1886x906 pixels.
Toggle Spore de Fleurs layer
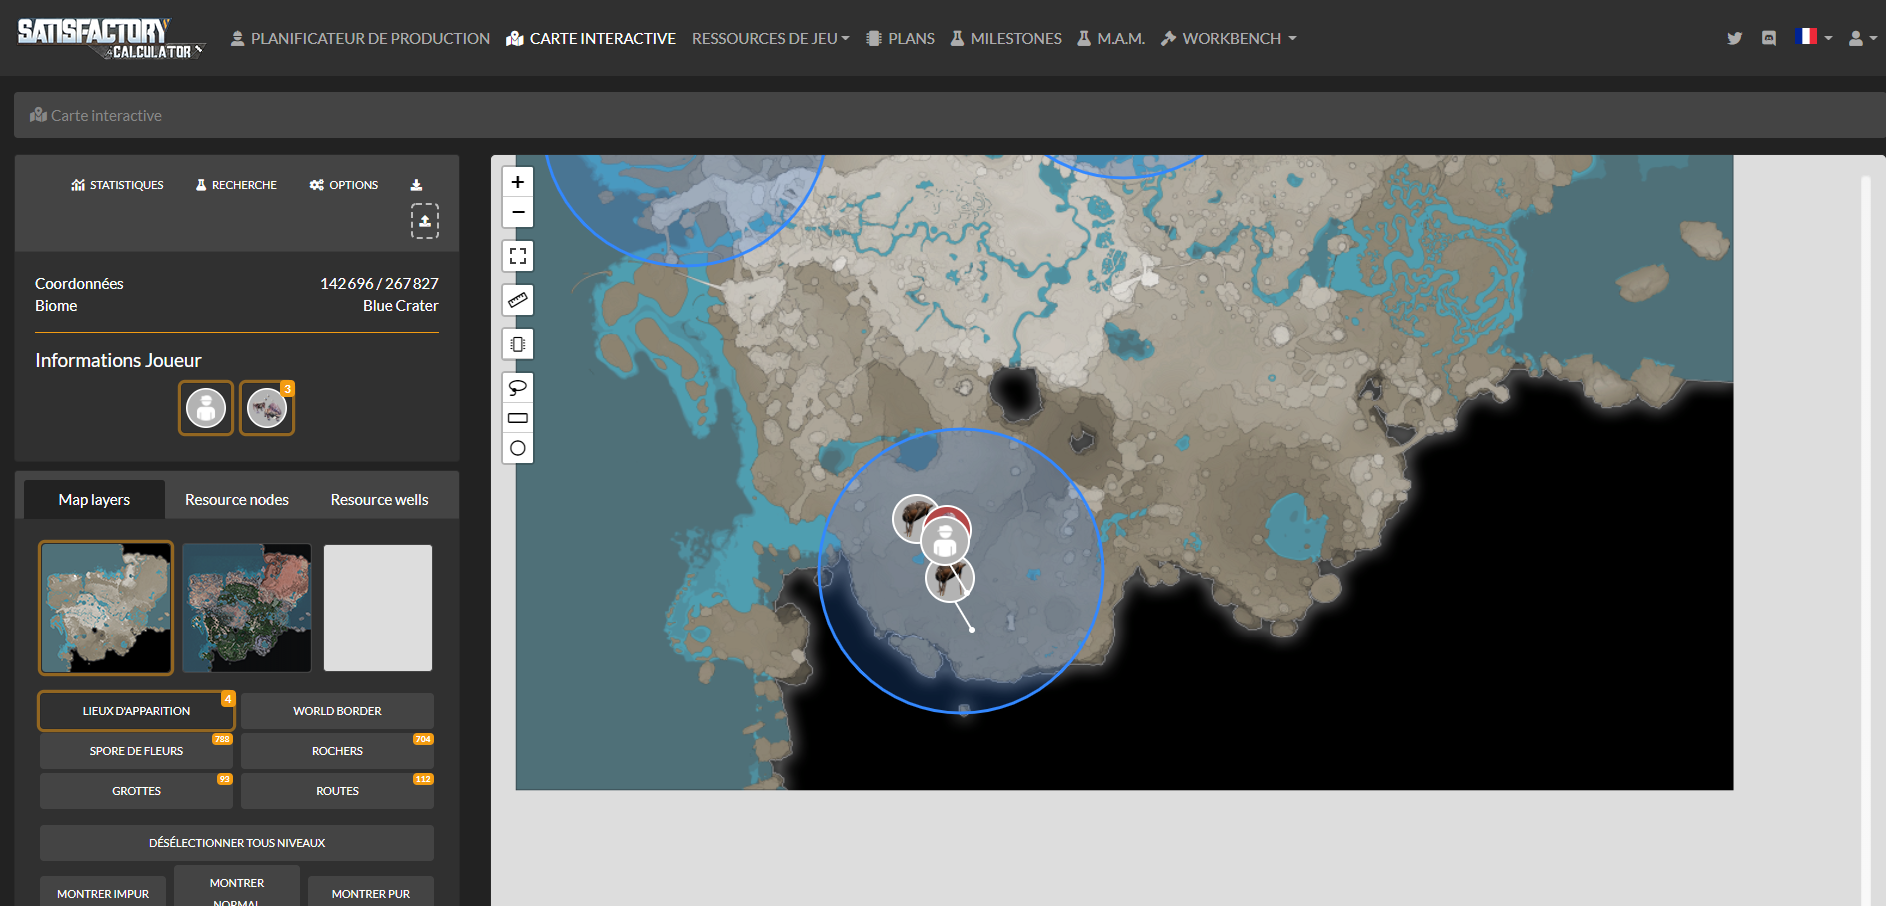pyautogui.click(x=136, y=751)
